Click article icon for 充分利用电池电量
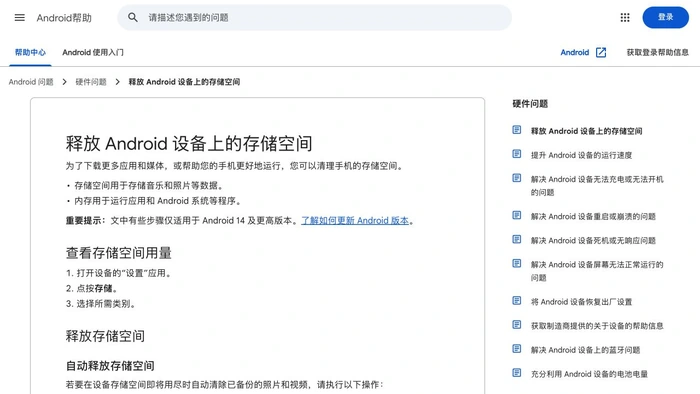700x394 pixels. tap(517, 373)
